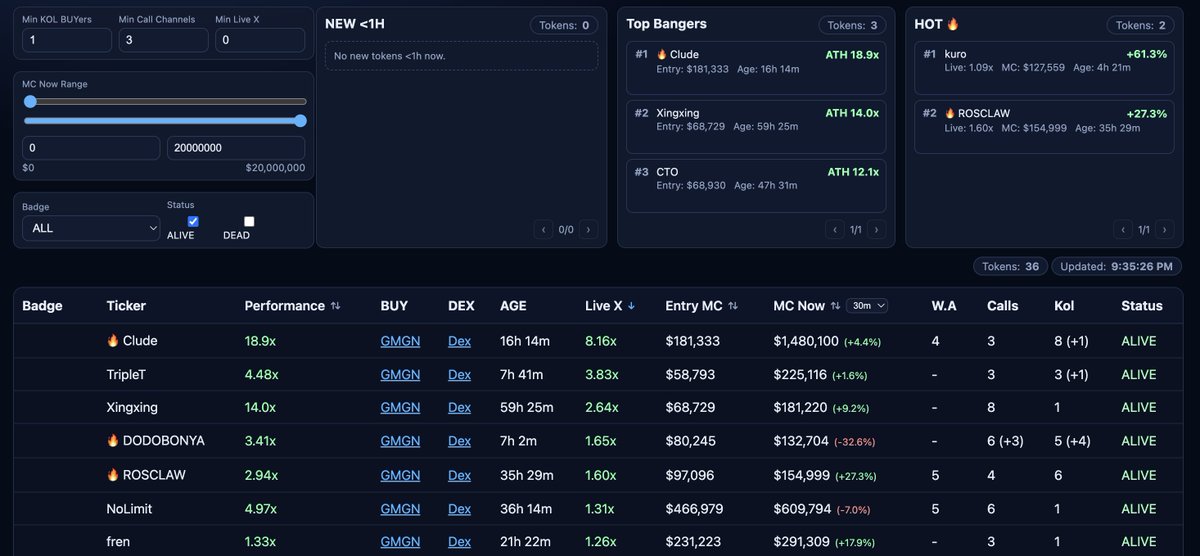Click the minimum MC value field
The image size is (1200, 556).
pos(91,148)
